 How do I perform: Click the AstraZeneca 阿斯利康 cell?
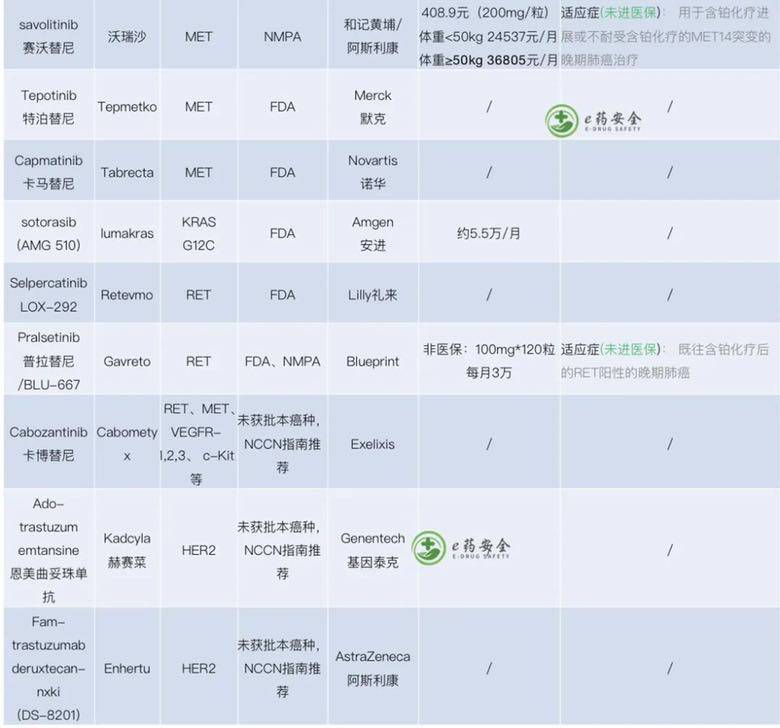[x=372, y=667]
